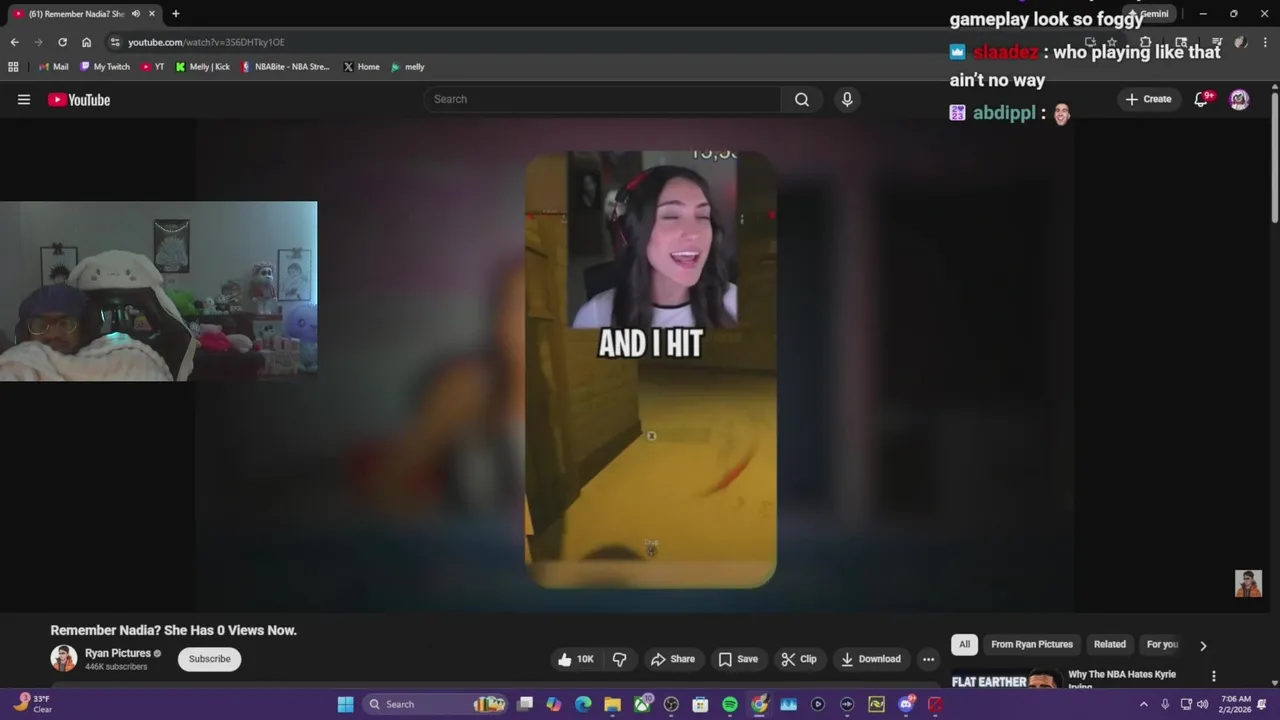Click the vertical video player

tap(650, 369)
